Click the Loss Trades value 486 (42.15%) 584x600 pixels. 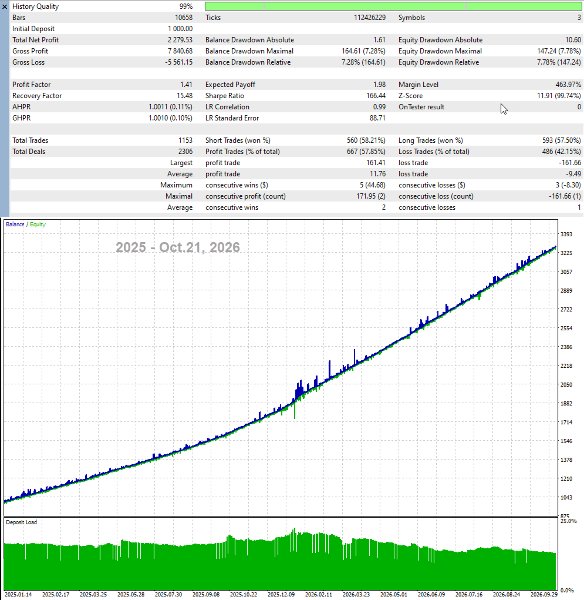[561, 152]
